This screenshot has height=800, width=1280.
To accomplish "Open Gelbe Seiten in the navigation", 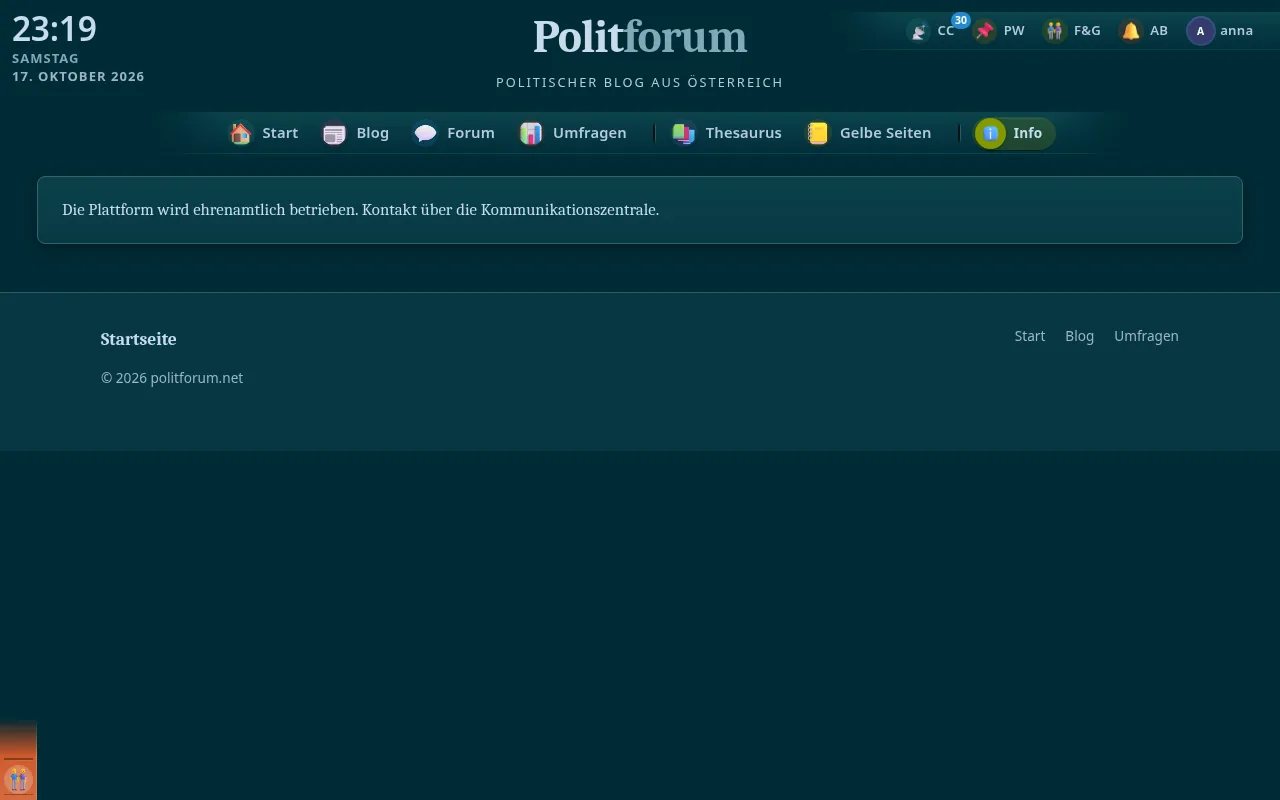I will pos(869,133).
